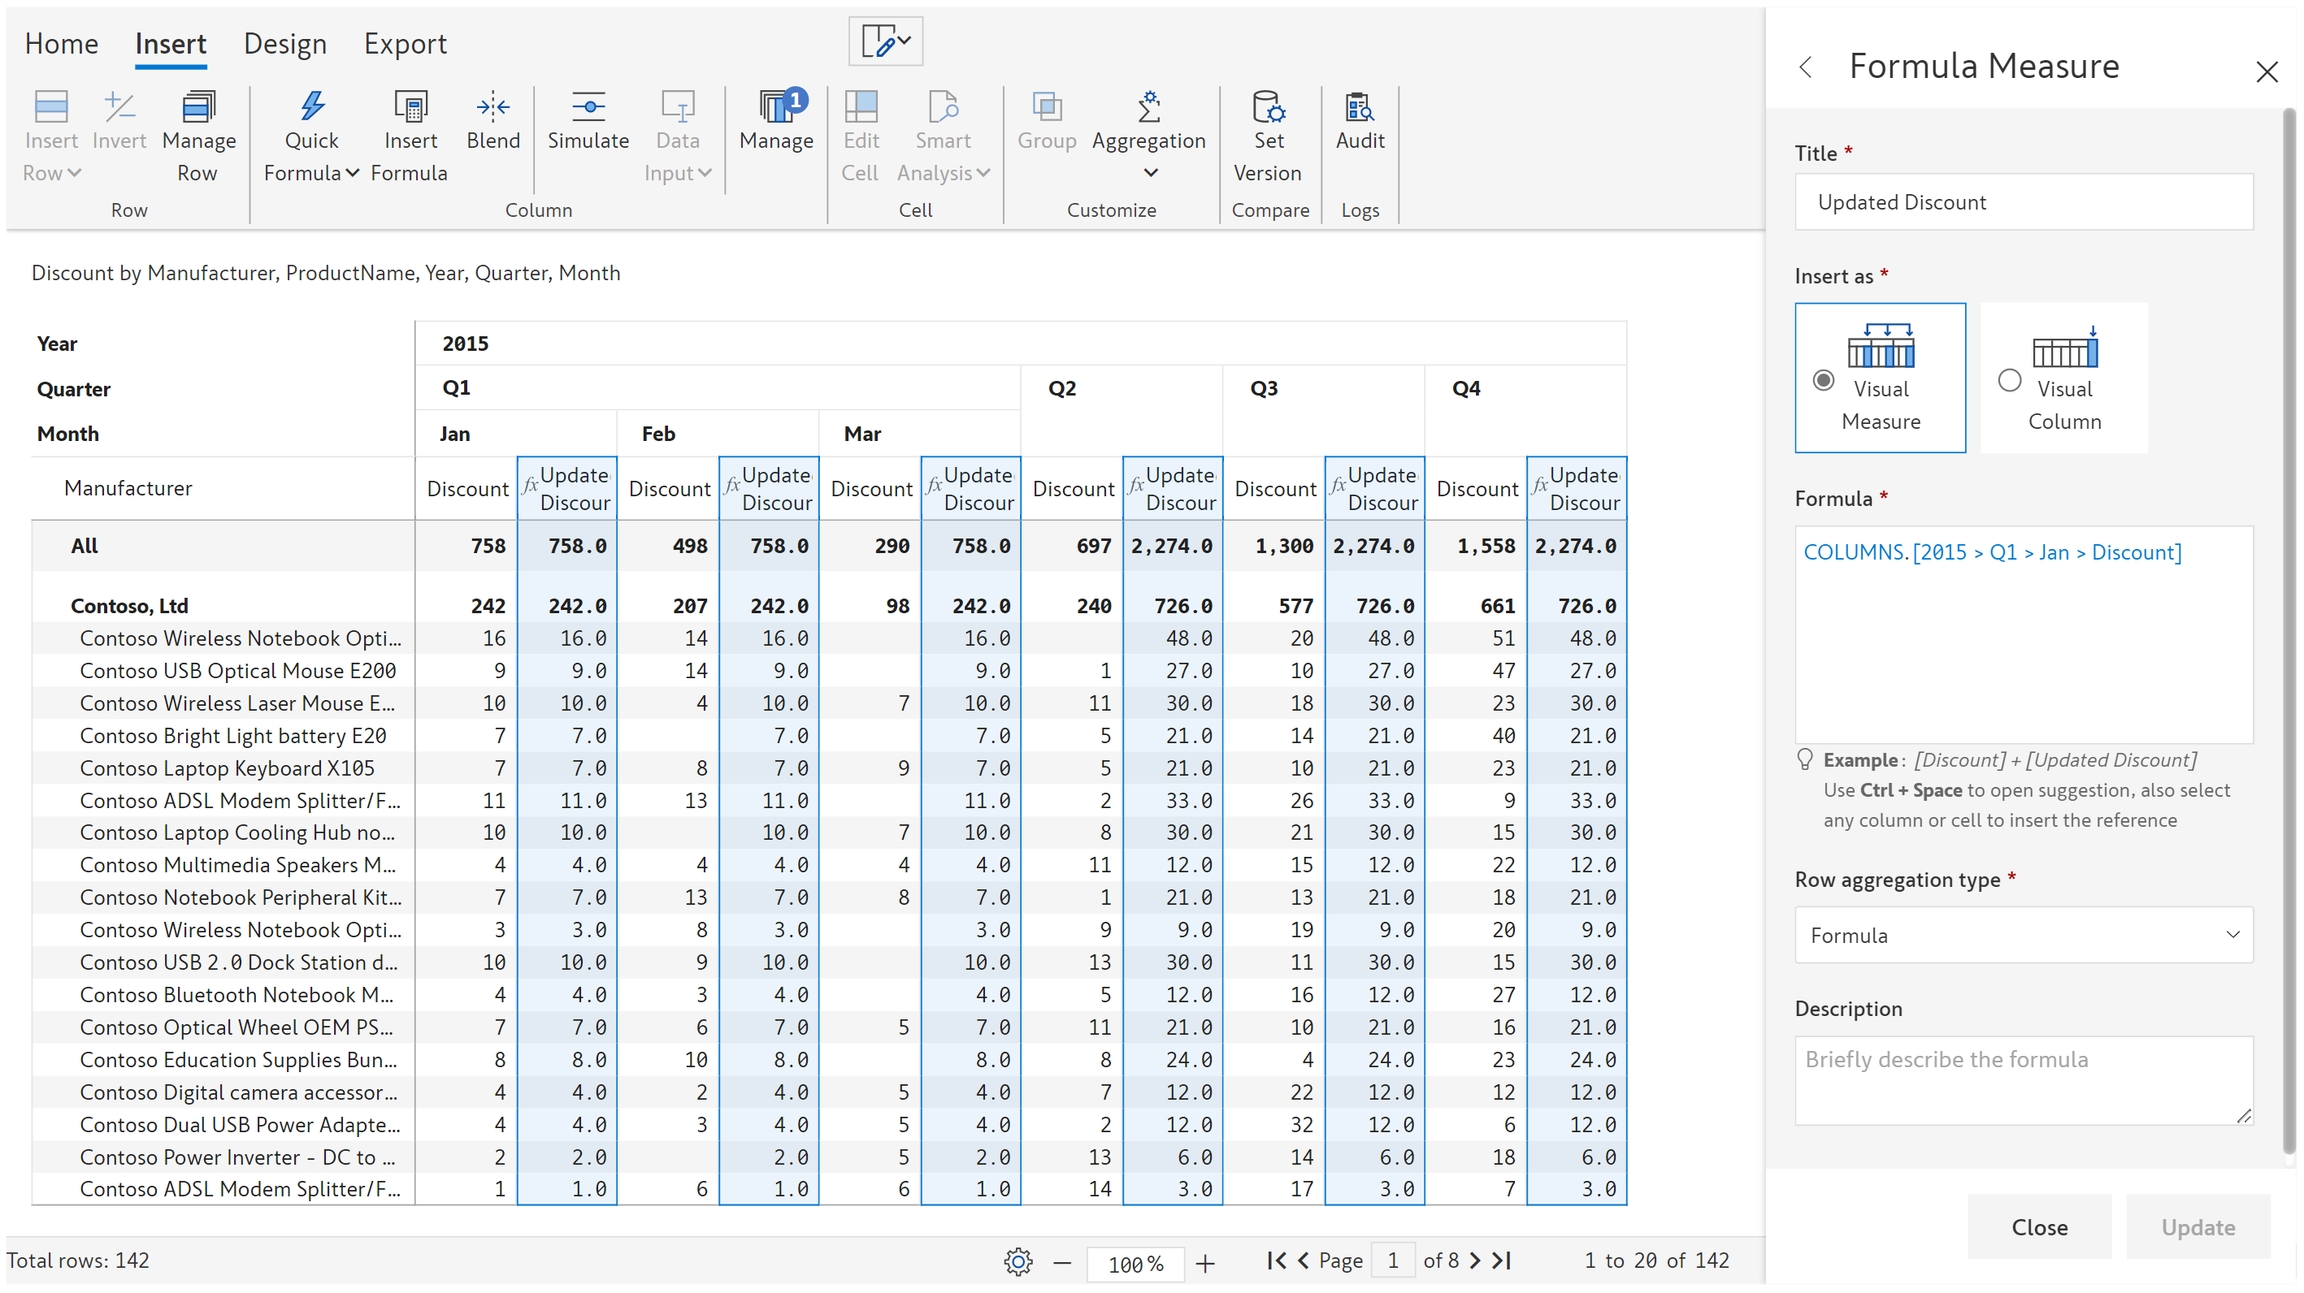This screenshot has width=2304, height=1293.
Task: Go to the next page arrow
Action: click(1475, 1261)
